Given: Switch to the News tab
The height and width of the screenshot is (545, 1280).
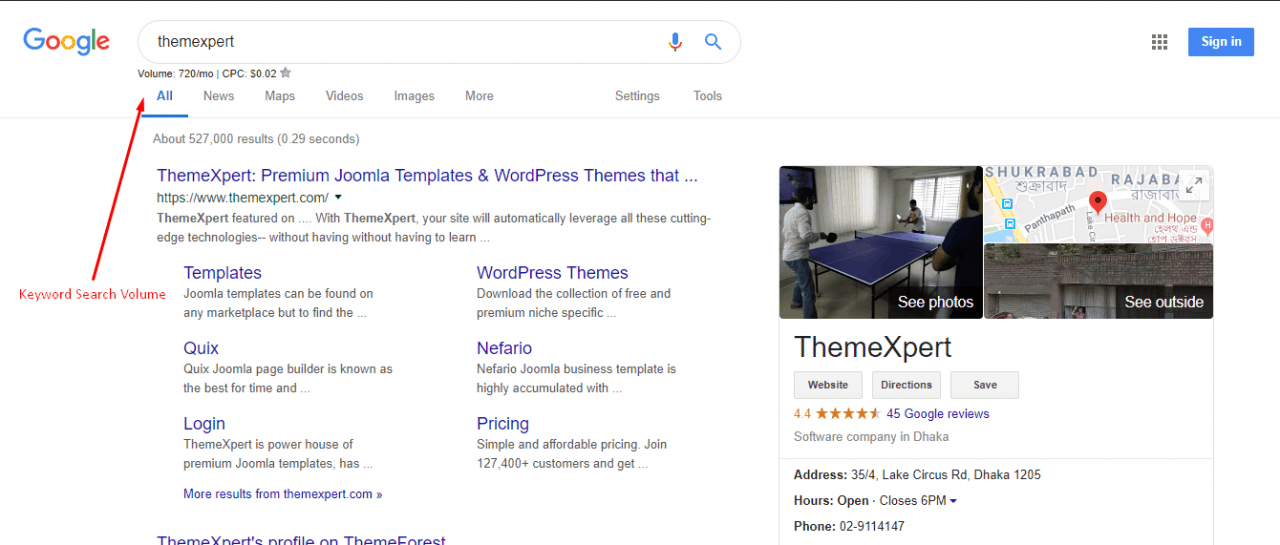Looking at the screenshot, I should [x=218, y=96].
